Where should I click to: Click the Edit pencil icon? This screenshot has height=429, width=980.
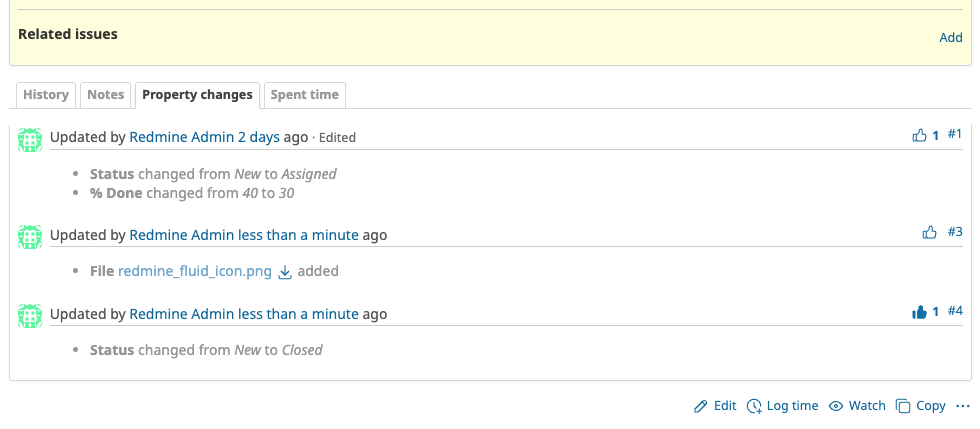tap(701, 406)
